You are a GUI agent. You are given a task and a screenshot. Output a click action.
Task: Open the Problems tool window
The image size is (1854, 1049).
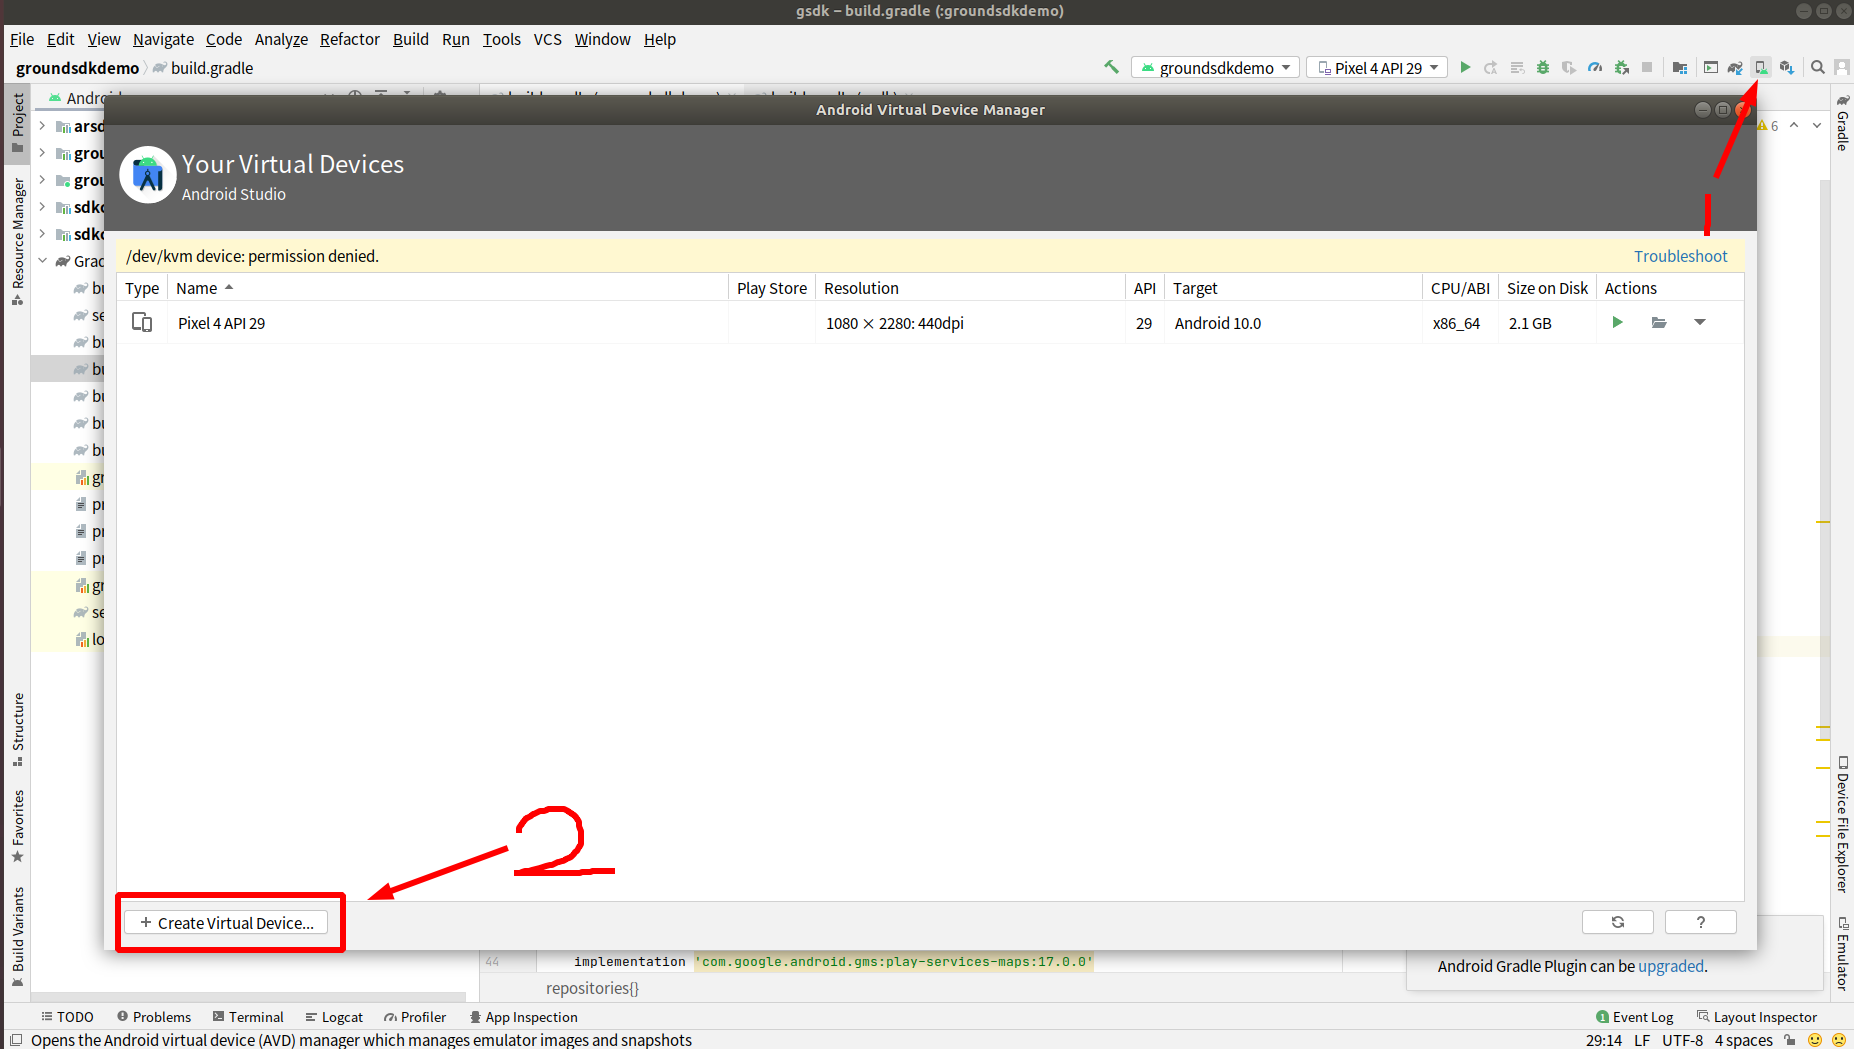(x=154, y=1017)
